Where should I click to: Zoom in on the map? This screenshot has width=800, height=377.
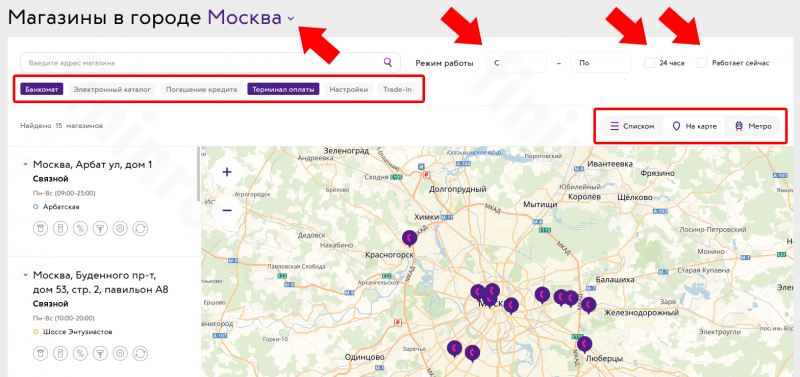point(227,172)
